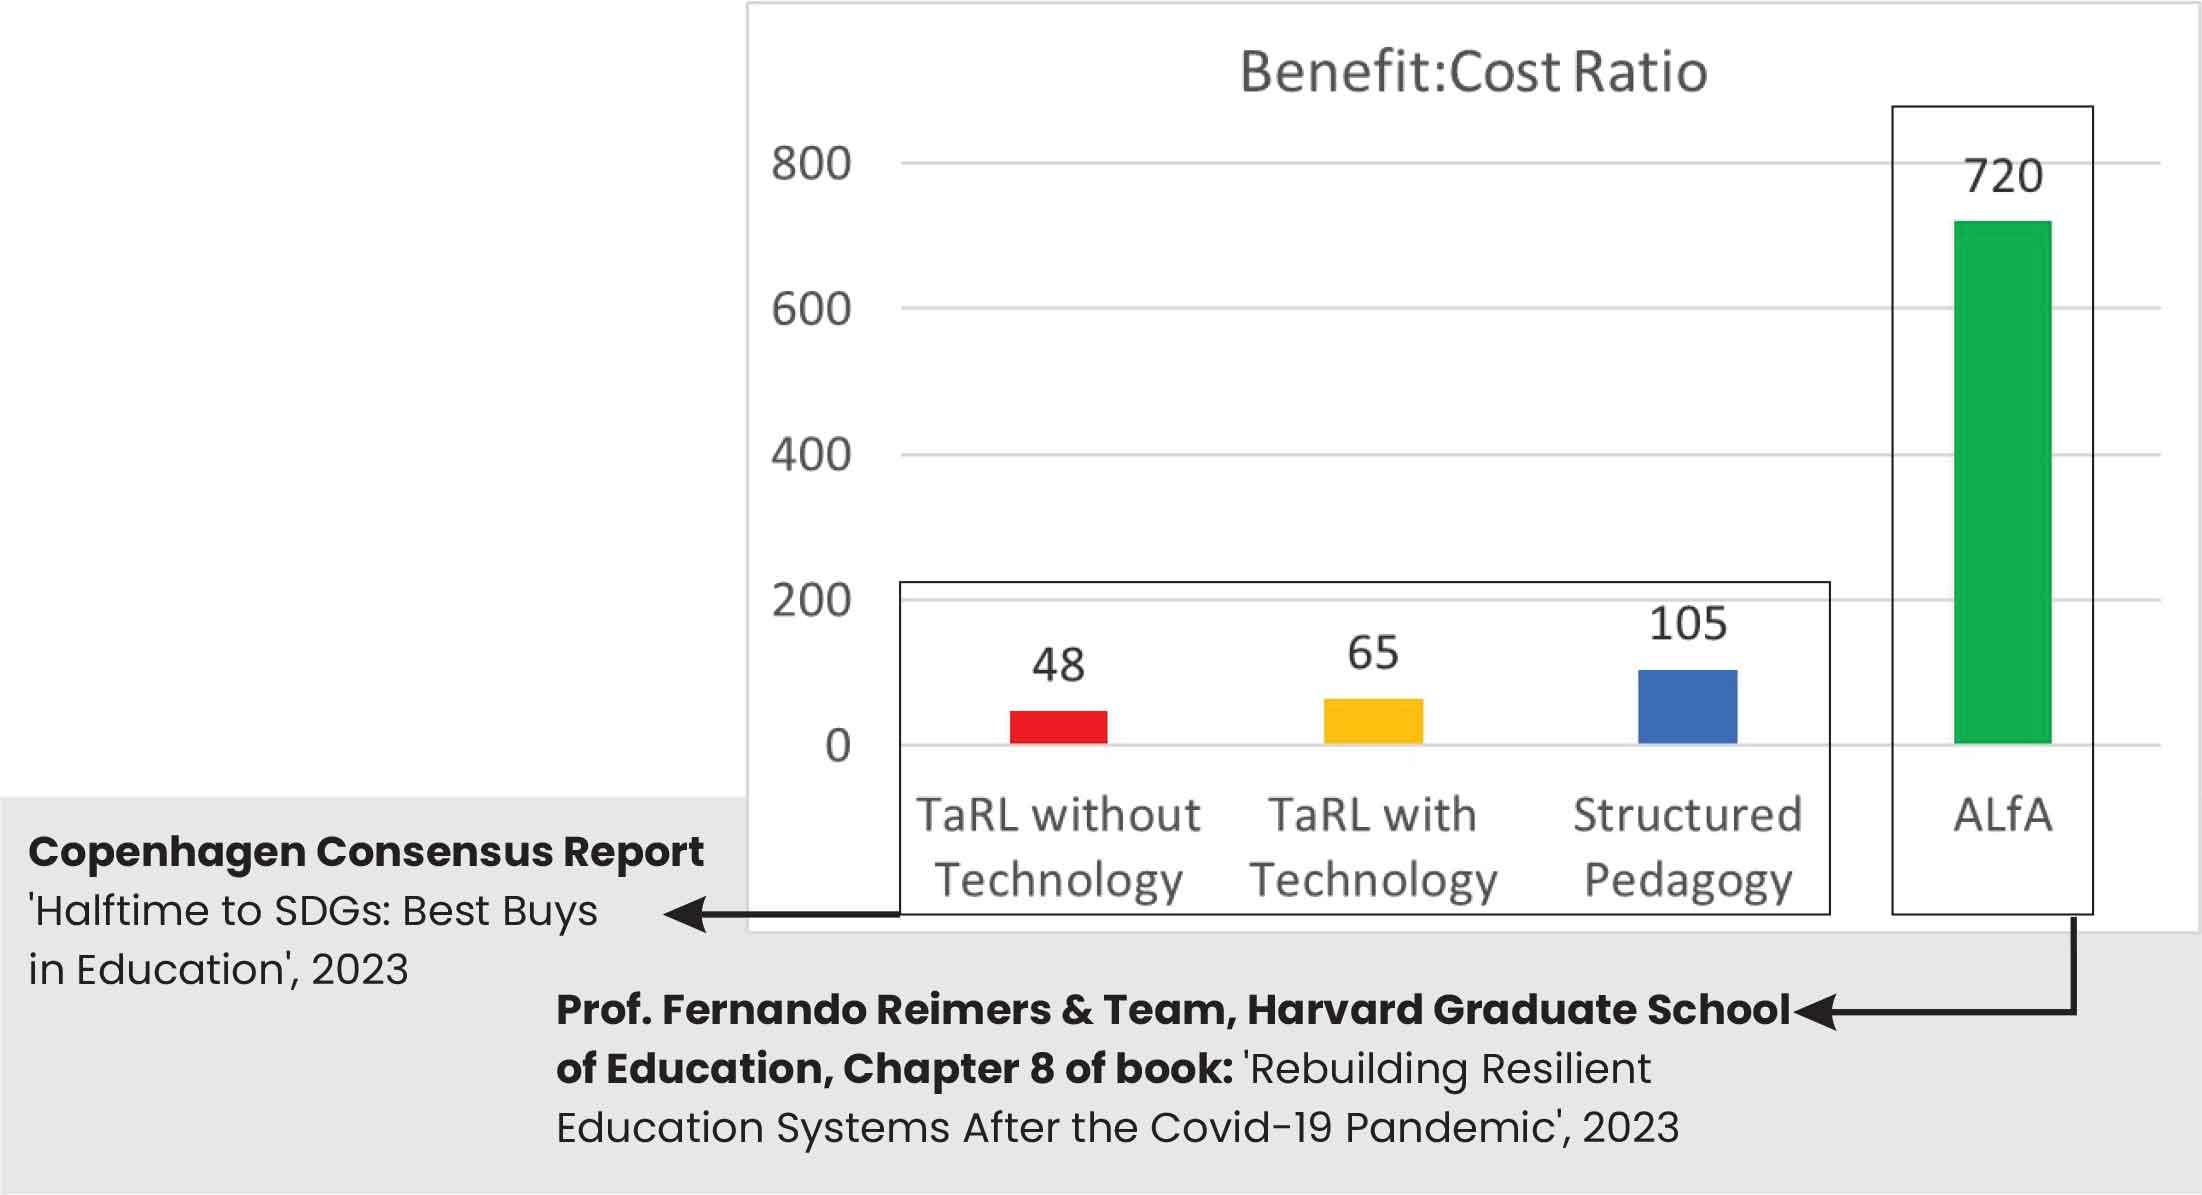Click the arrowhead pointing to Copenhagen report text
2202x1195 pixels.
(686, 913)
